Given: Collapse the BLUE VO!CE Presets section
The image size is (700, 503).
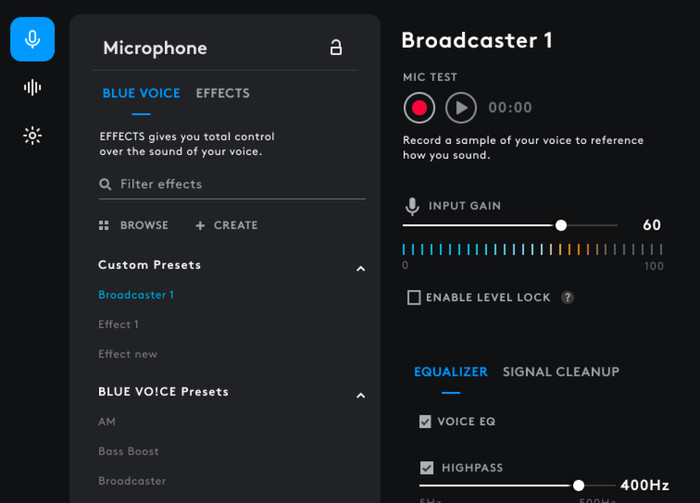Looking at the screenshot, I should coord(361,395).
